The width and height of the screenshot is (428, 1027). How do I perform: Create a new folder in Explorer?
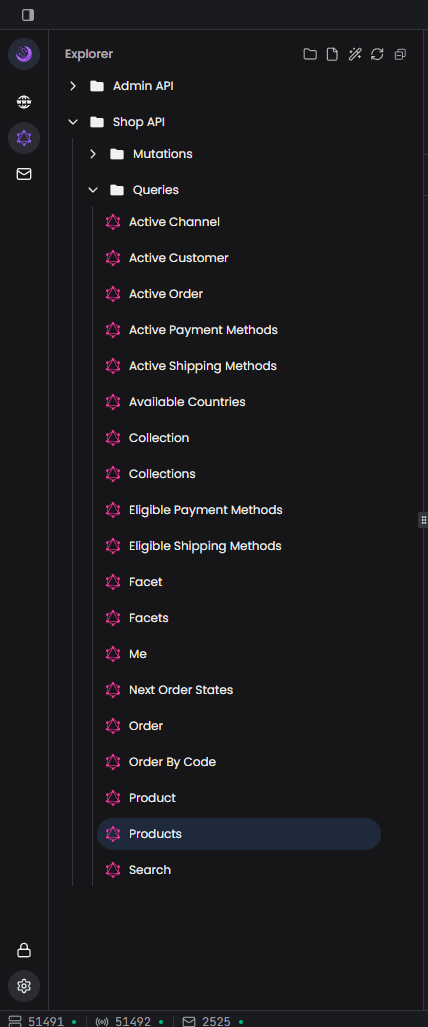pyautogui.click(x=310, y=54)
